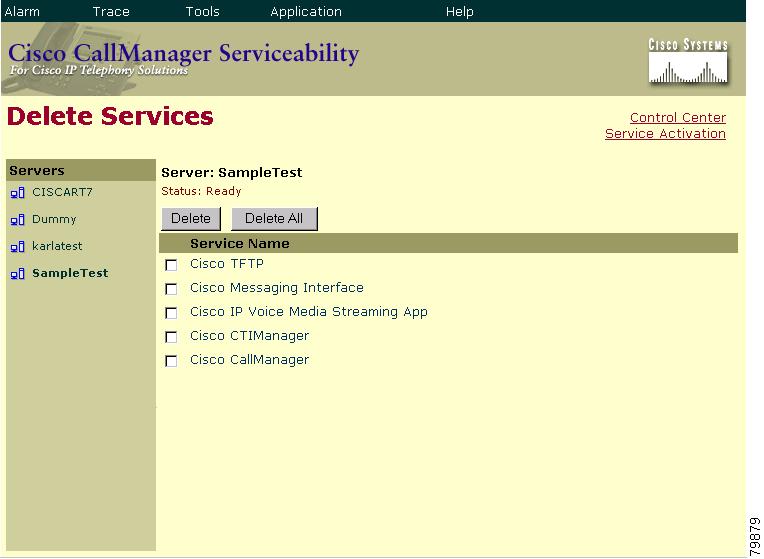Click the server icon beside SampleTest
This screenshot has width=764, height=559.
(18, 274)
